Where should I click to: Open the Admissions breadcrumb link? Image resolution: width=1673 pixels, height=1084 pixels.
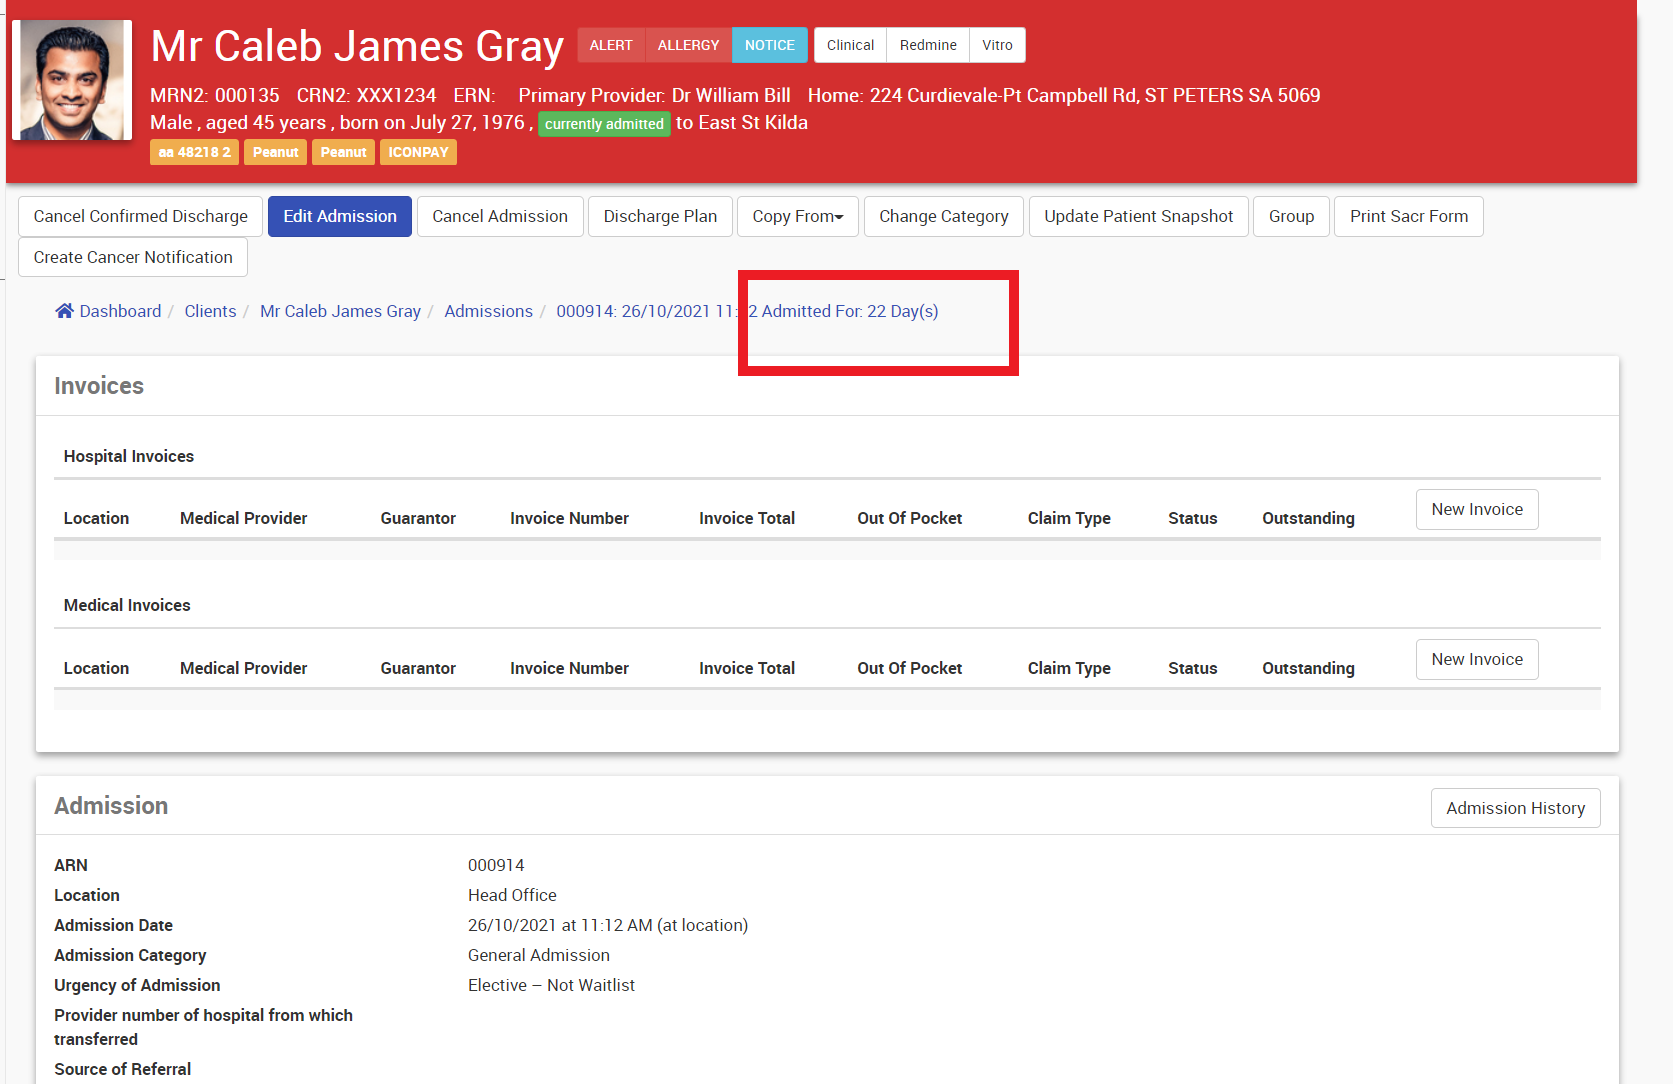point(488,311)
